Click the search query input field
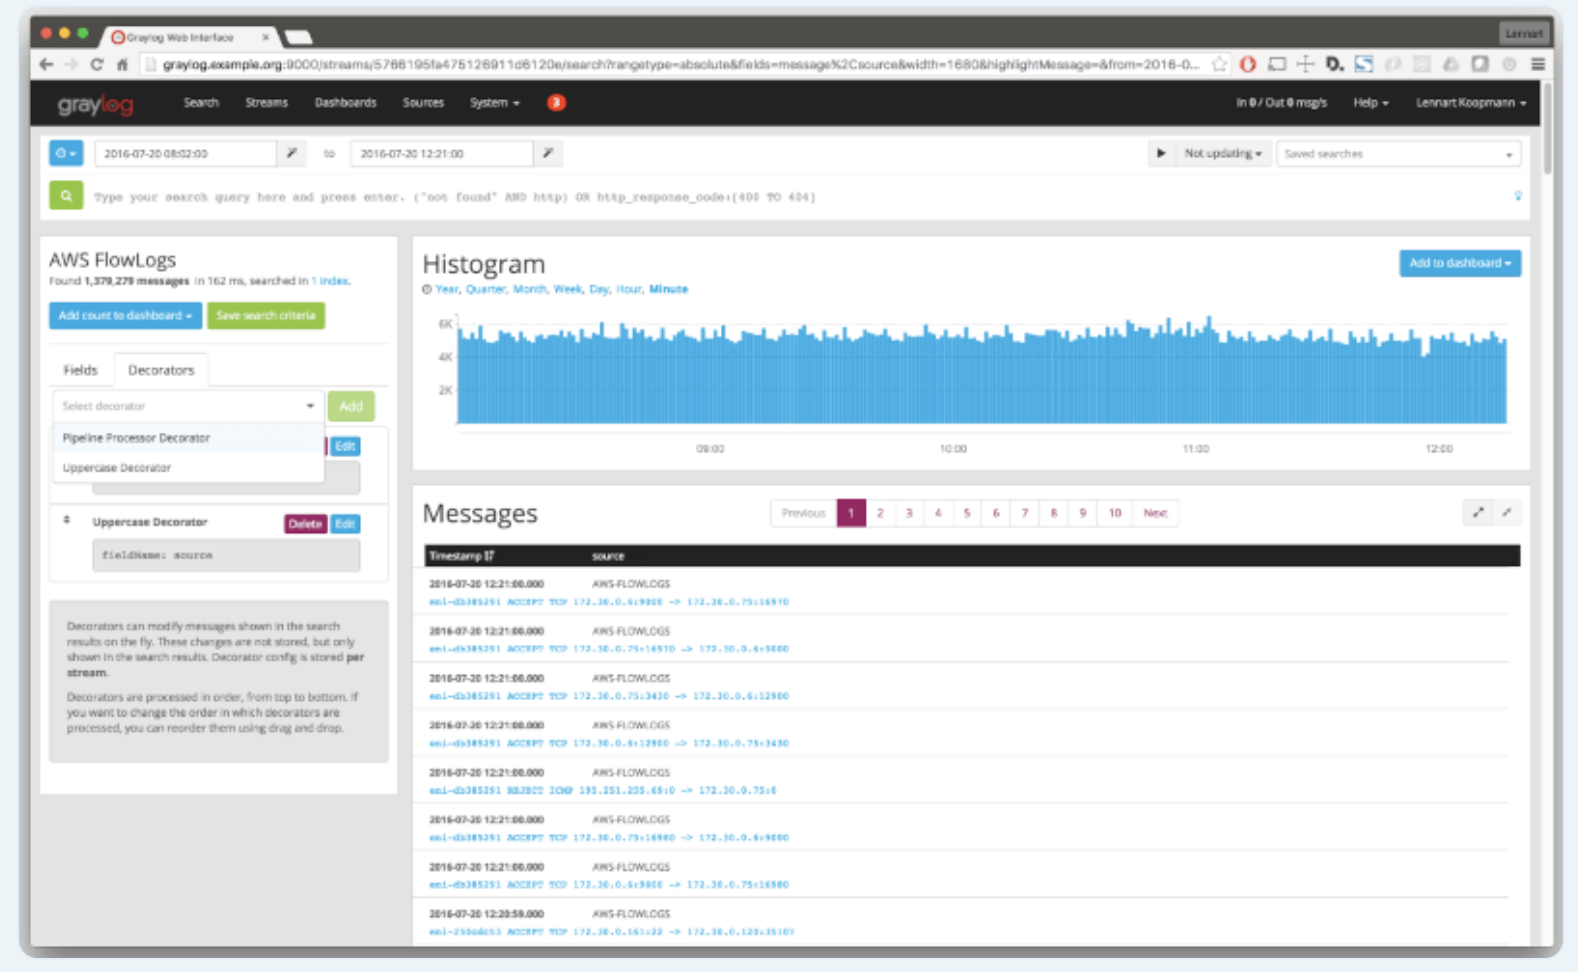The height and width of the screenshot is (972, 1578). (x=798, y=197)
